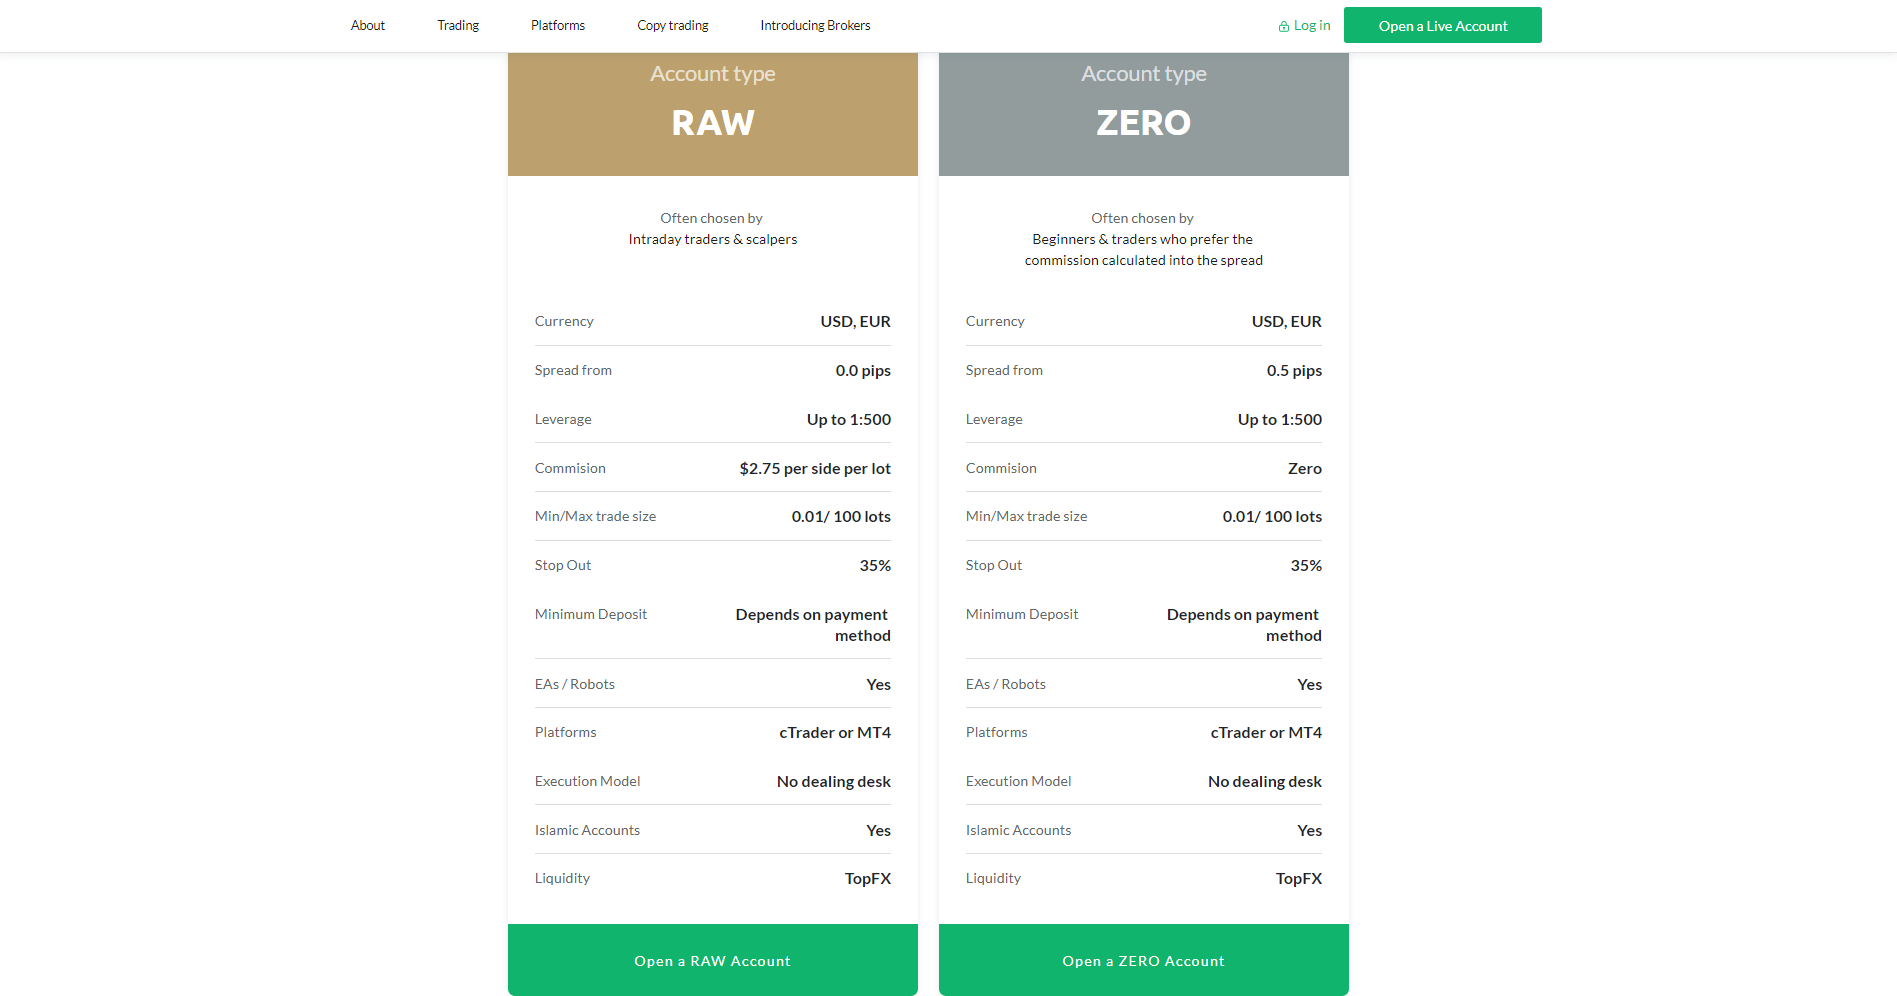
Task: Go to Copy trading
Action: coord(672,26)
